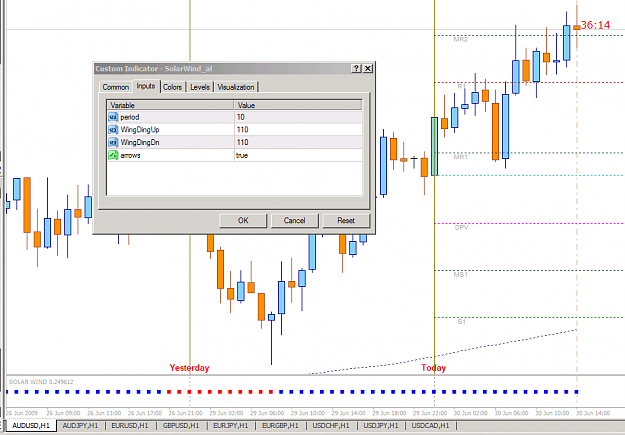Screen dimensions: 625x435
Task: Select the Inputs tab
Action: pos(146,86)
